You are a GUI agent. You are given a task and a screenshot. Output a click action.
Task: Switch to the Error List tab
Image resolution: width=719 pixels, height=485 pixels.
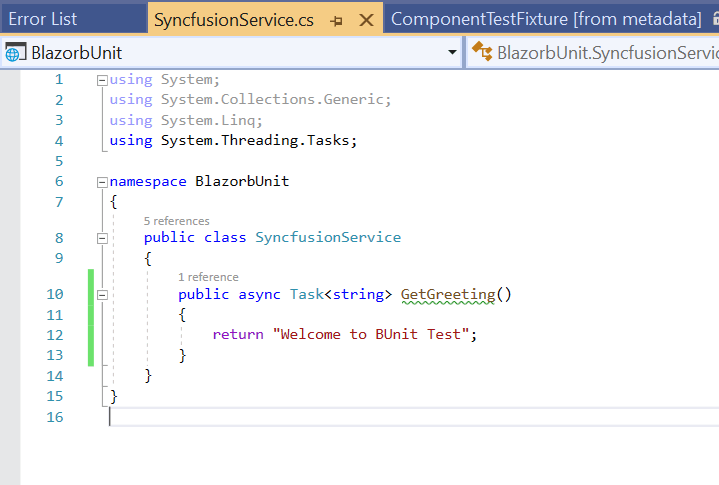(43, 19)
